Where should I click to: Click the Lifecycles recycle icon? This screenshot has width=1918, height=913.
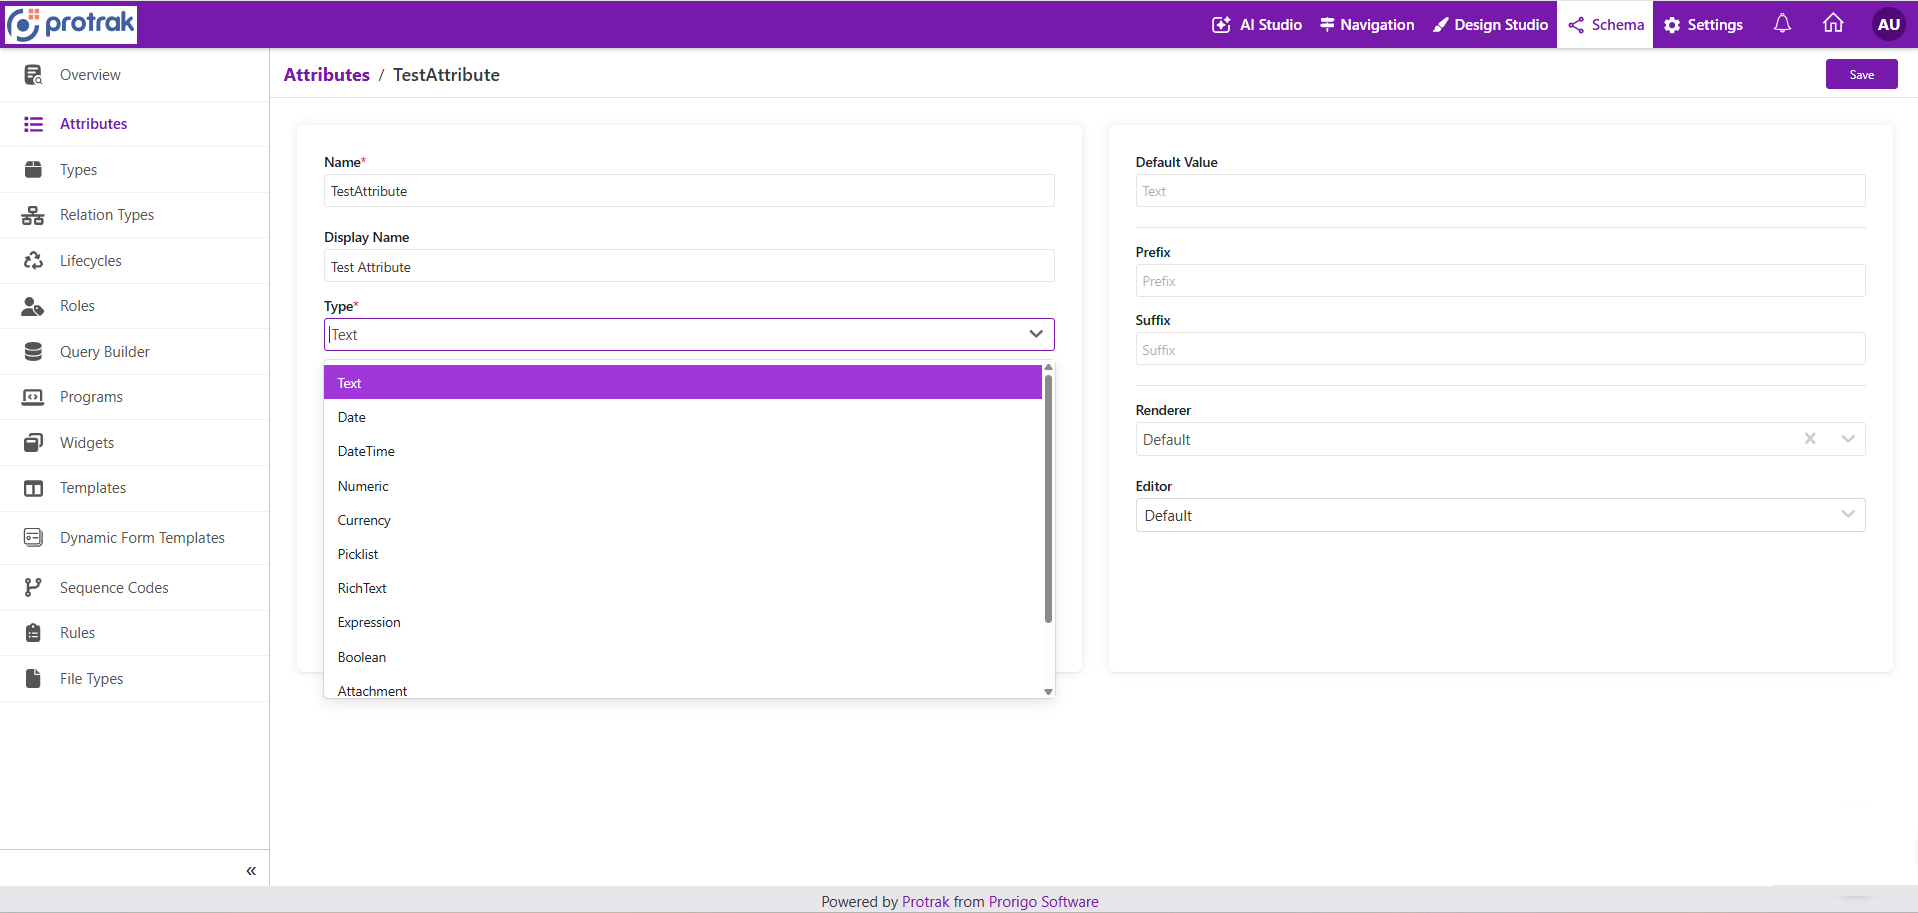point(33,260)
